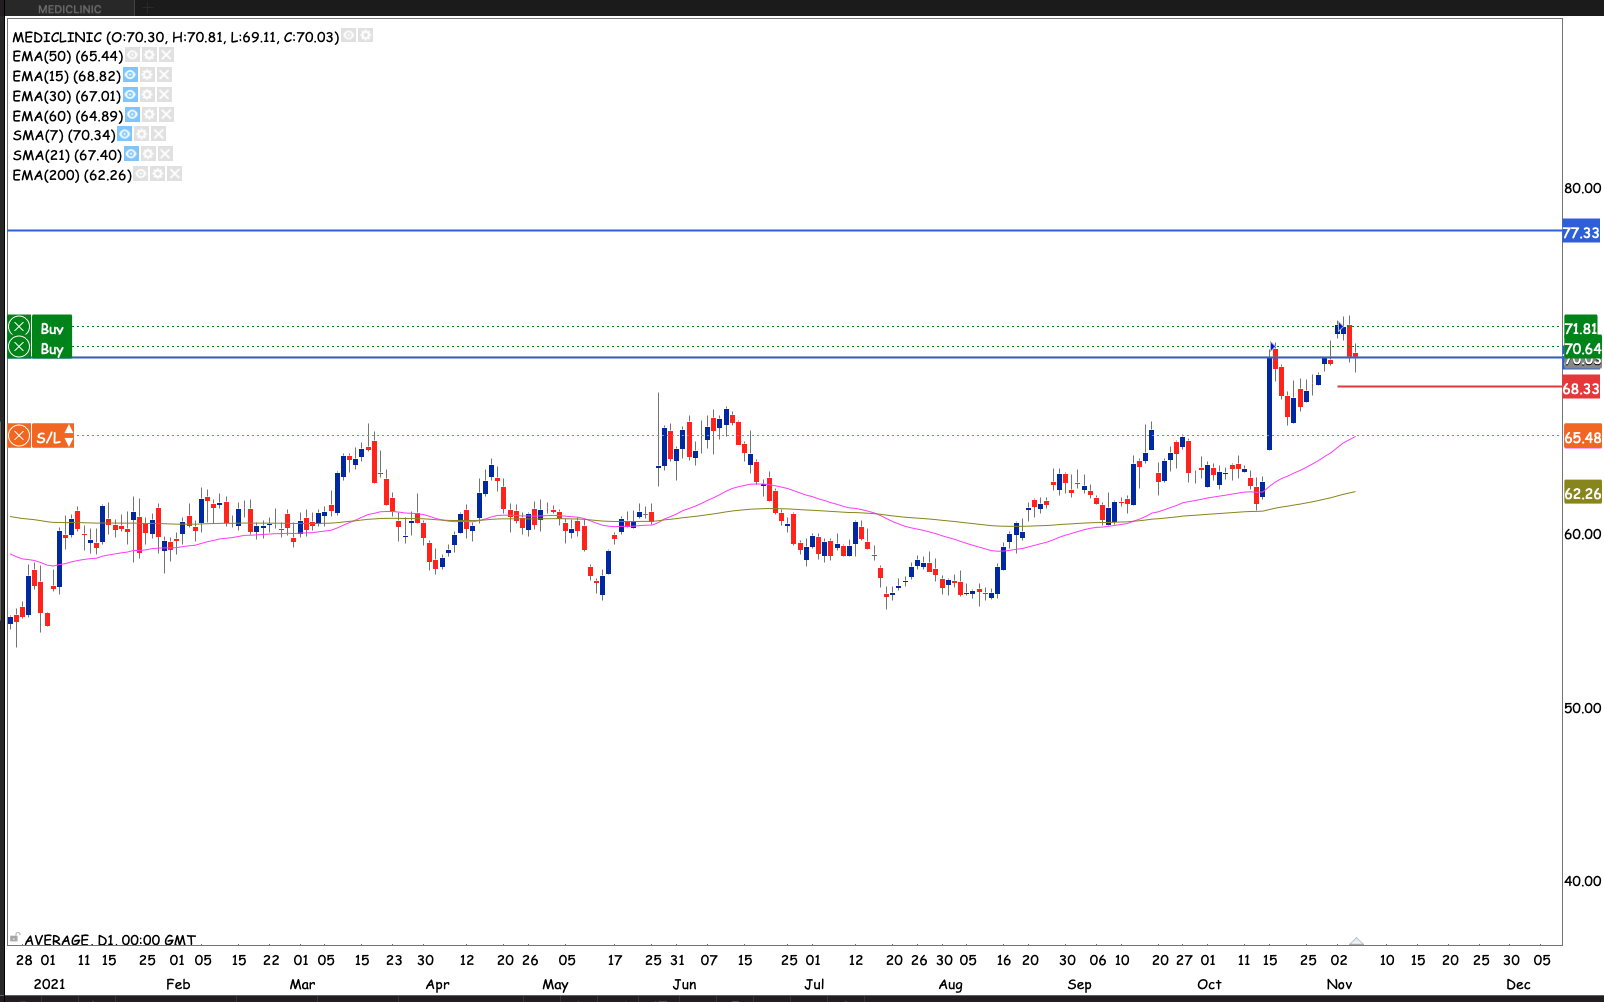Cancel the upper Buy order with its X
The height and width of the screenshot is (1002, 1604).
pos(19,328)
